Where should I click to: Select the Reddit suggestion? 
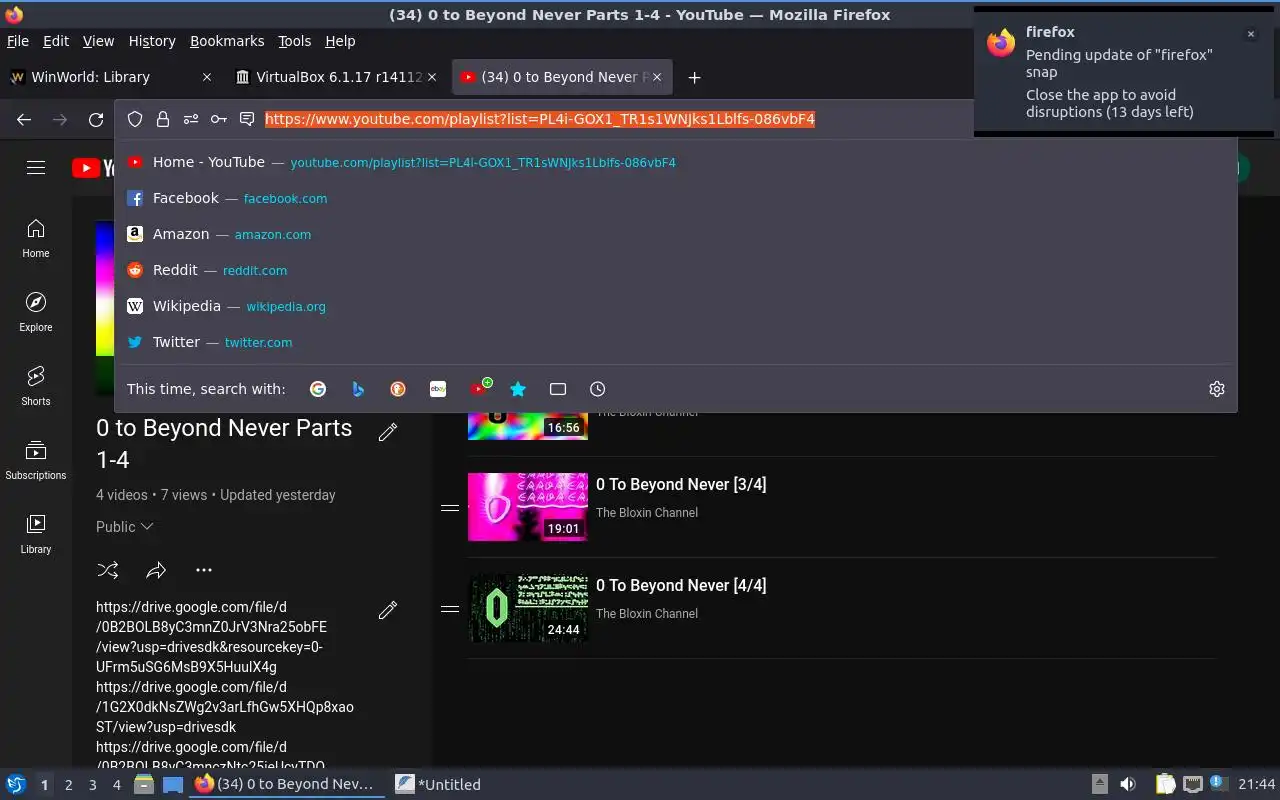coord(676,270)
